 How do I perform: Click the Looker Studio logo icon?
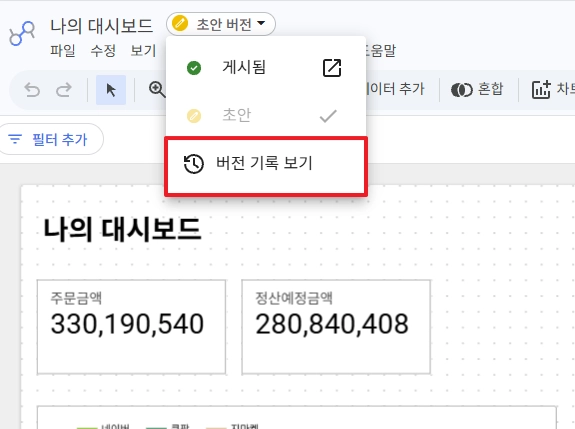coord(22,33)
